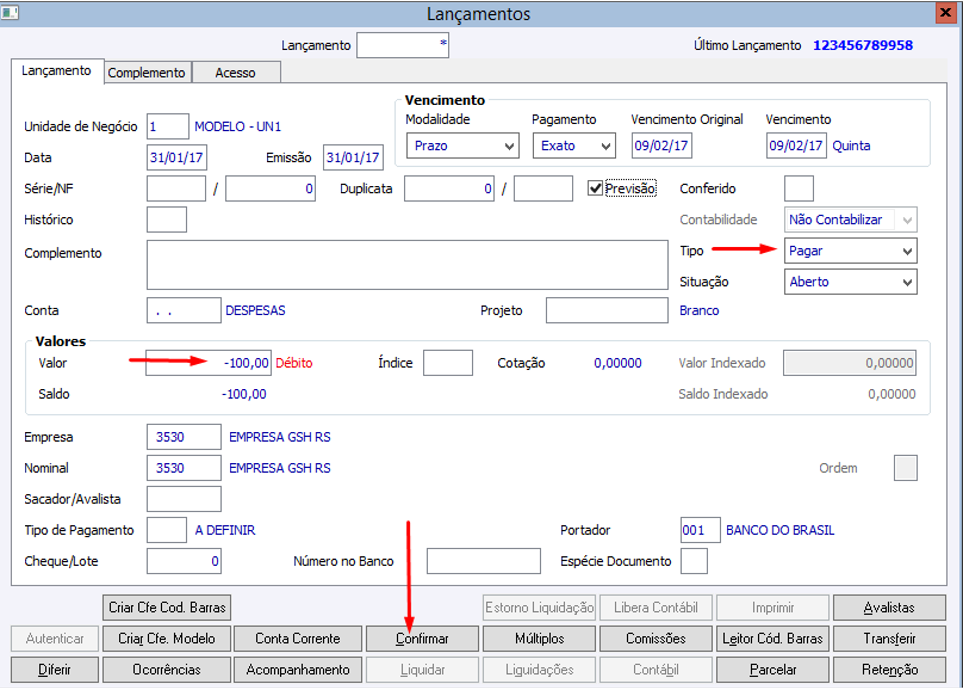Click the Complemento text area
This screenshot has height=688, width=963.
407,265
